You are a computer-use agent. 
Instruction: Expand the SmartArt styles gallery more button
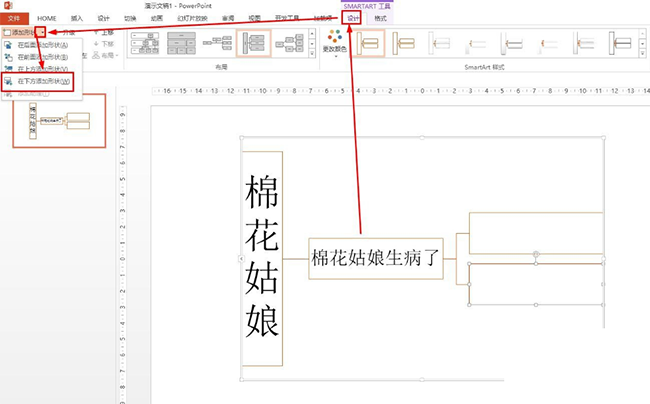(x=643, y=53)
